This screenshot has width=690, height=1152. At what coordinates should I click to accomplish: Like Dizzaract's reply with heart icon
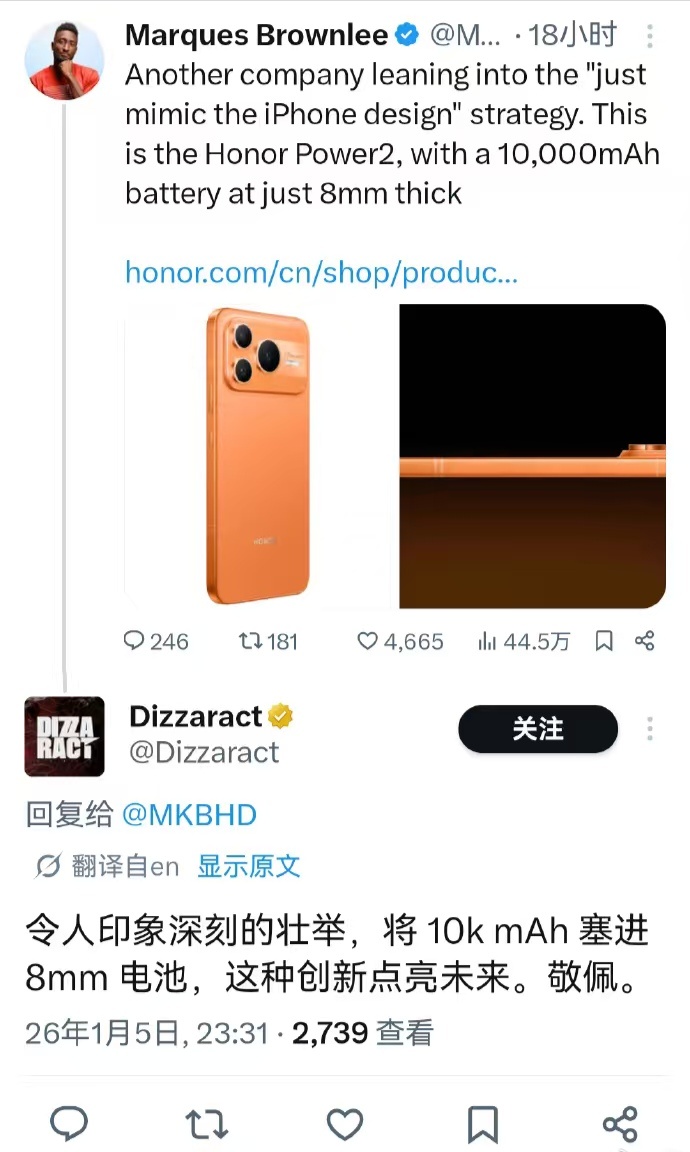(x=345, y=1123)
